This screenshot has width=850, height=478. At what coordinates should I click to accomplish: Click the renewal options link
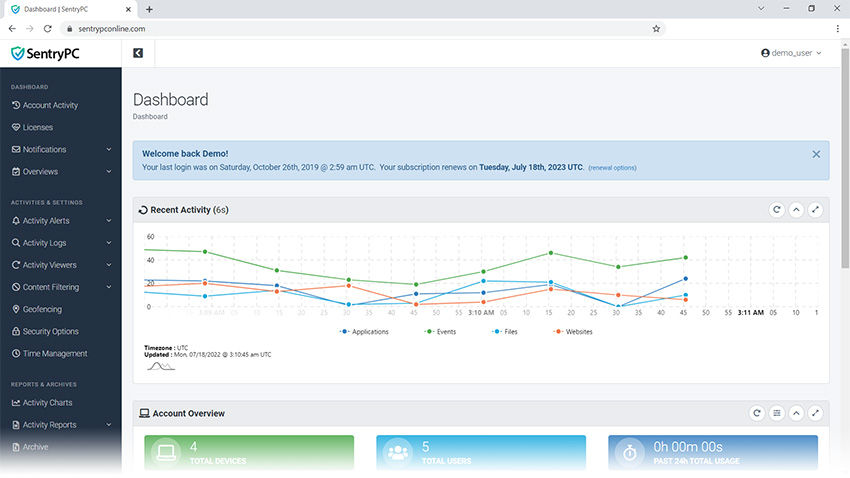coord(612,168)
